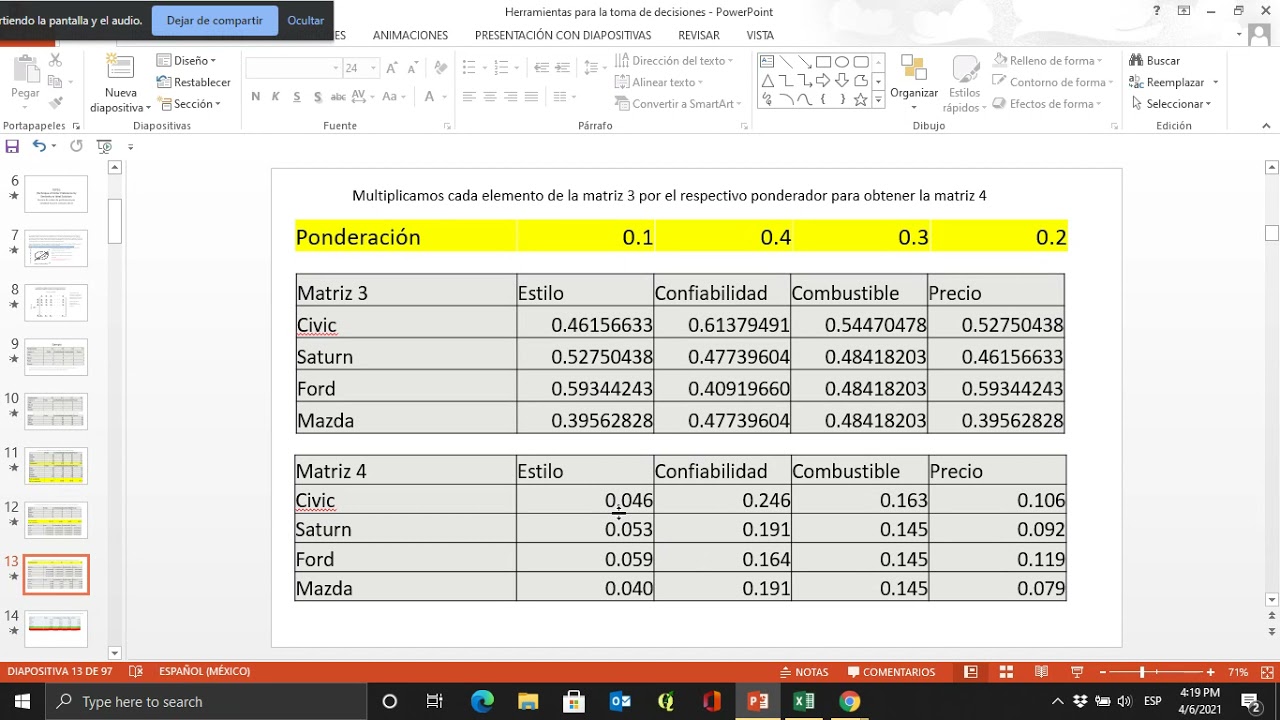Start slideshow from beginning icon
Image resolution: width=1280 pixels, height=720 pixels.
click(104, 146)
